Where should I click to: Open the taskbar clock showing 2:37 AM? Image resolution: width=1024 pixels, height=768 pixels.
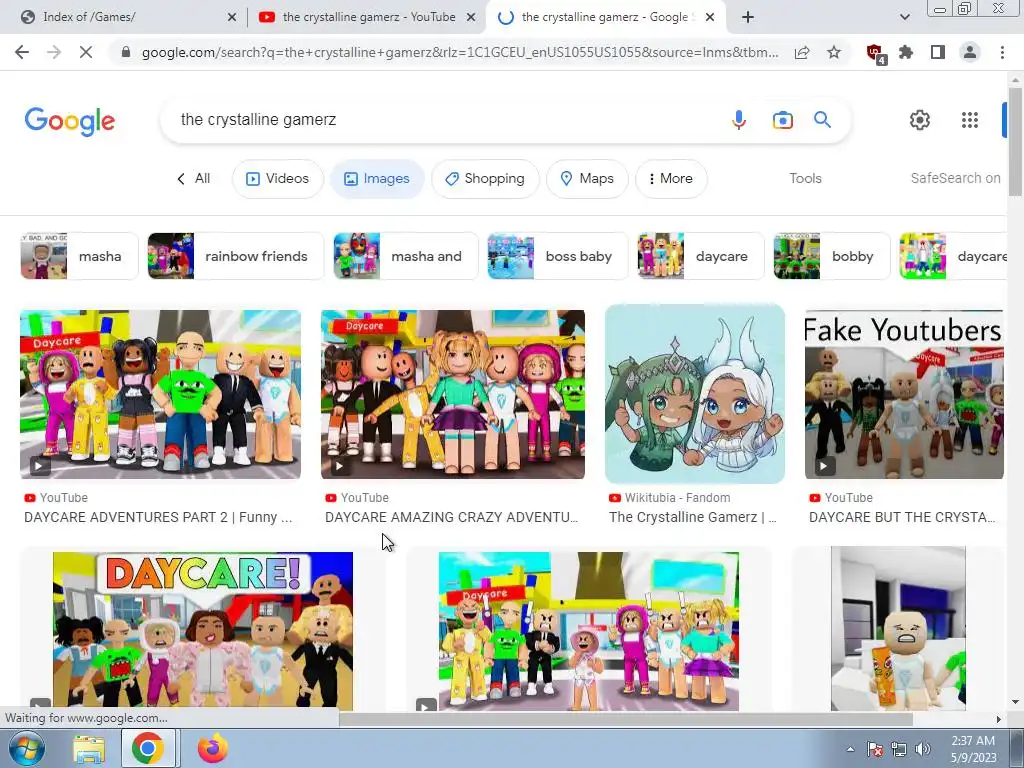(973, 749)
